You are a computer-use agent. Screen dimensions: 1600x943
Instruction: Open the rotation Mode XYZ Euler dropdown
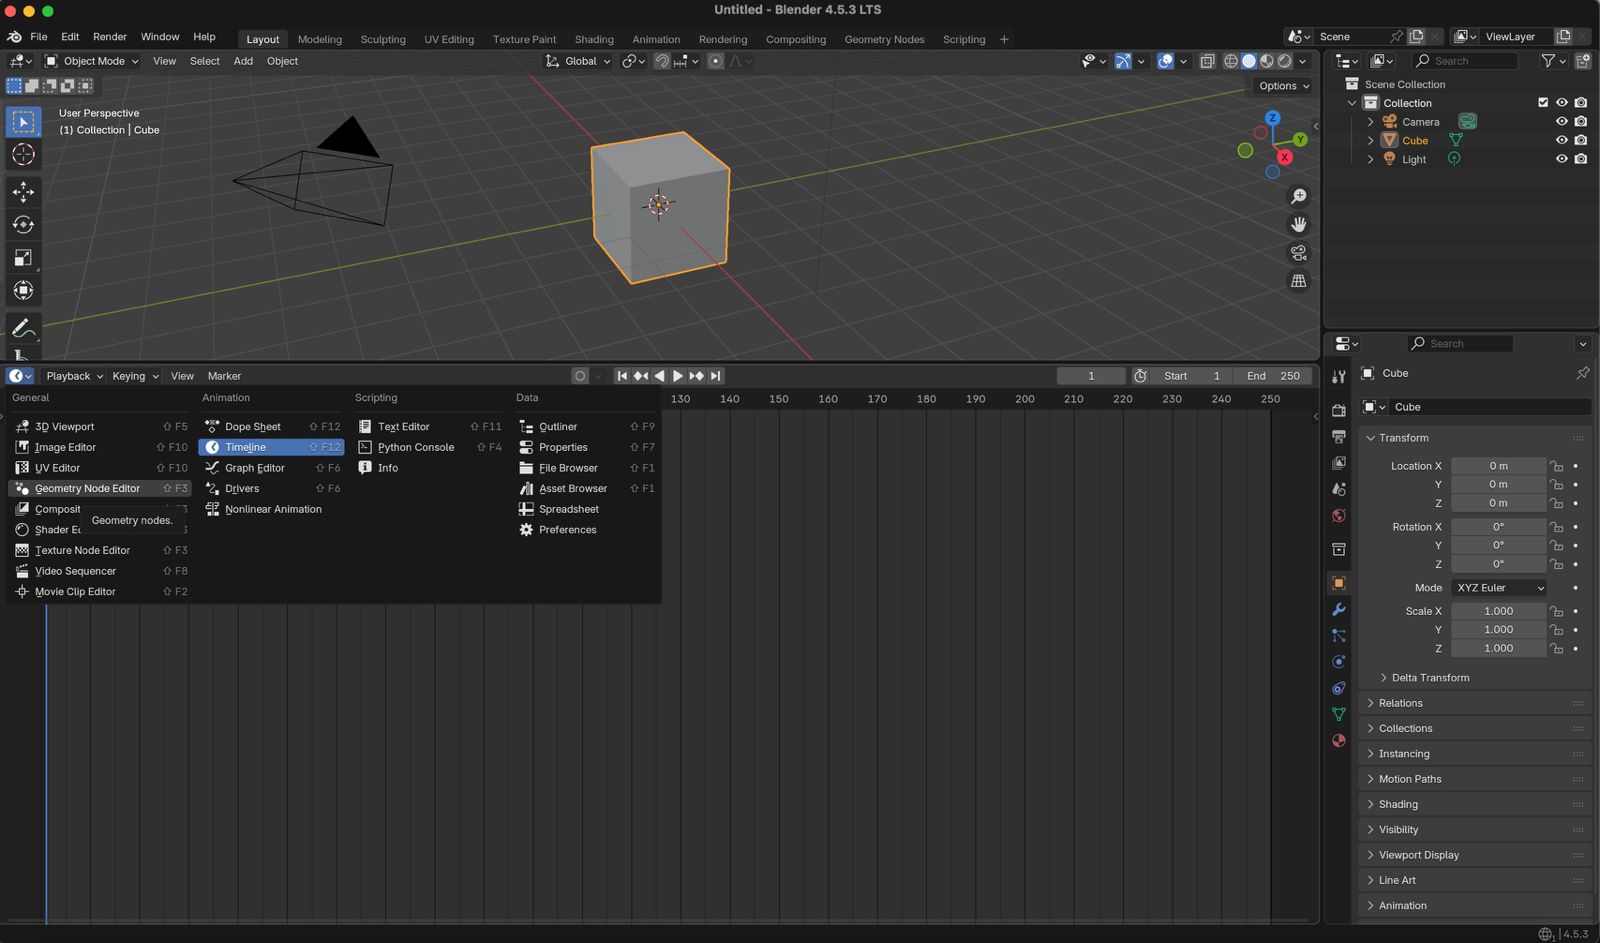pos(1499,588)
